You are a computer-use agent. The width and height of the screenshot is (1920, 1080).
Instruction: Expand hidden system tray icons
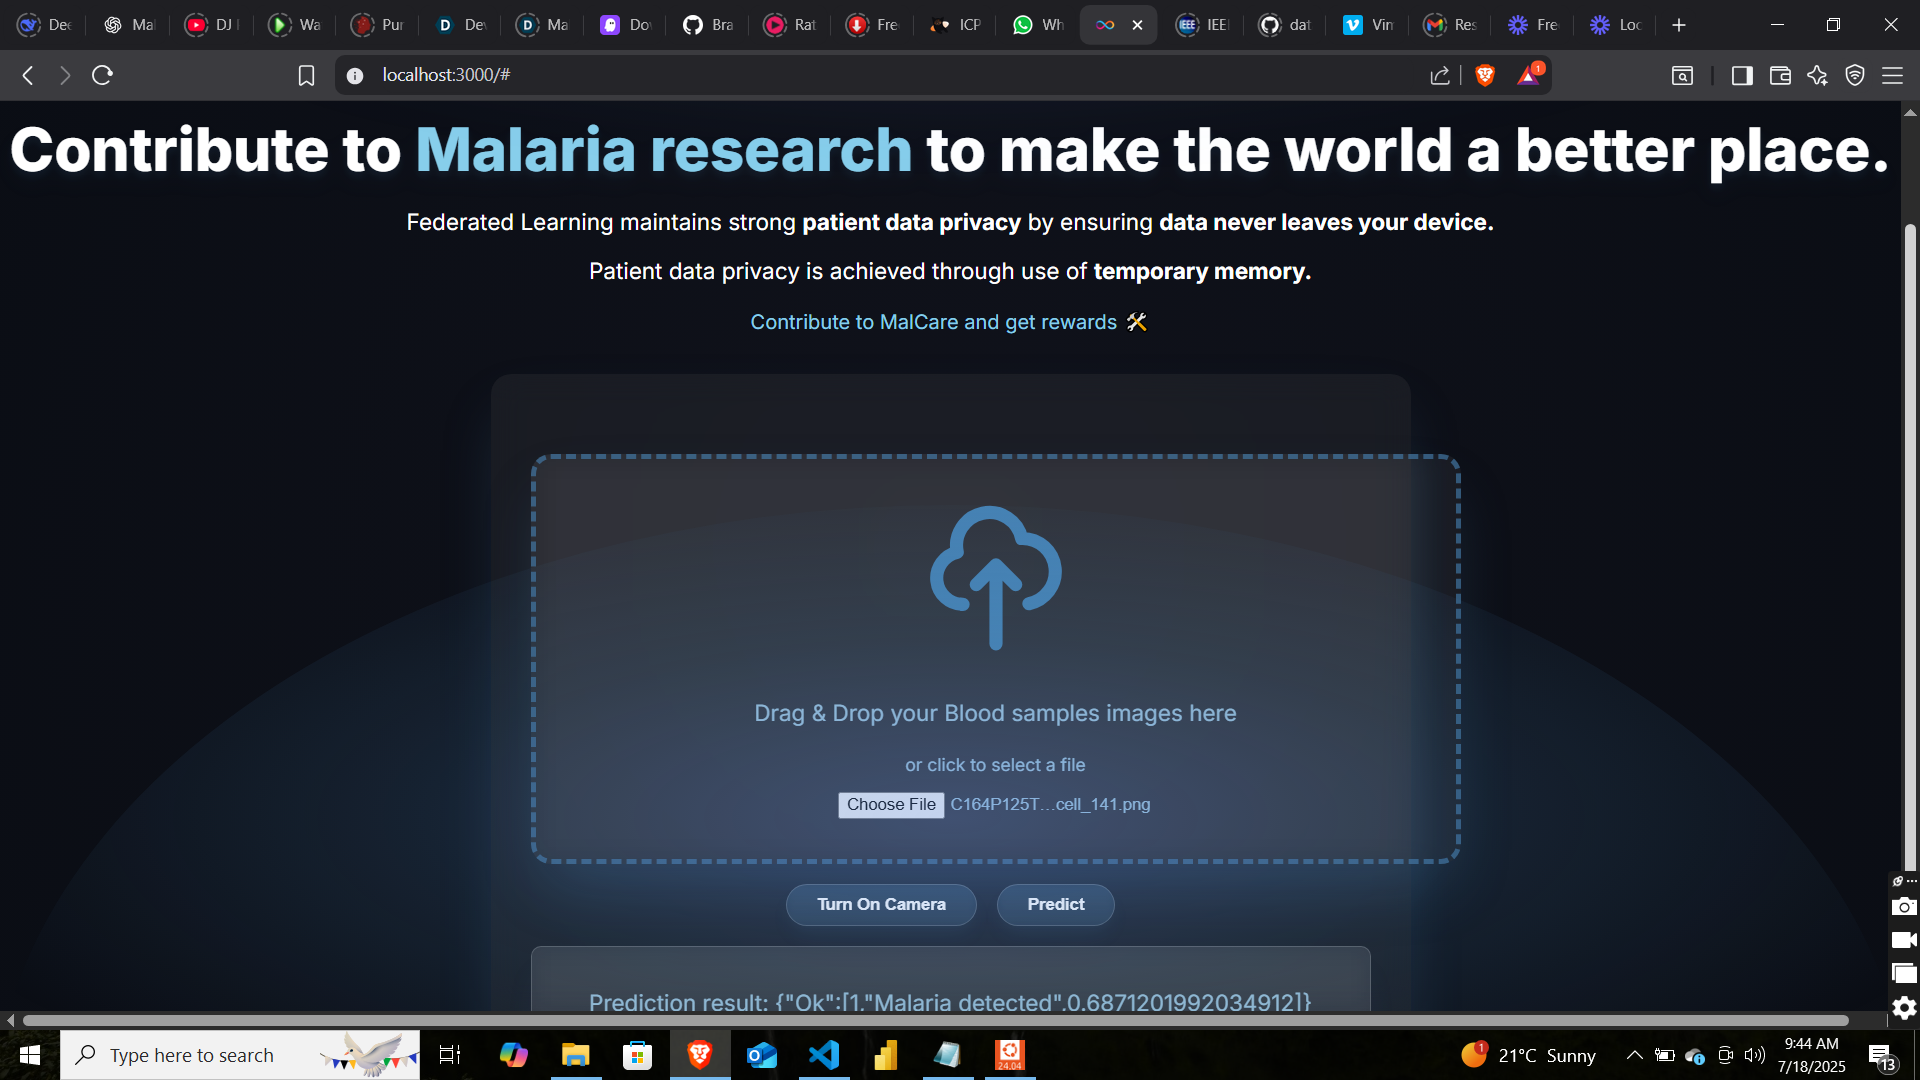[x=1634, y=1055]
